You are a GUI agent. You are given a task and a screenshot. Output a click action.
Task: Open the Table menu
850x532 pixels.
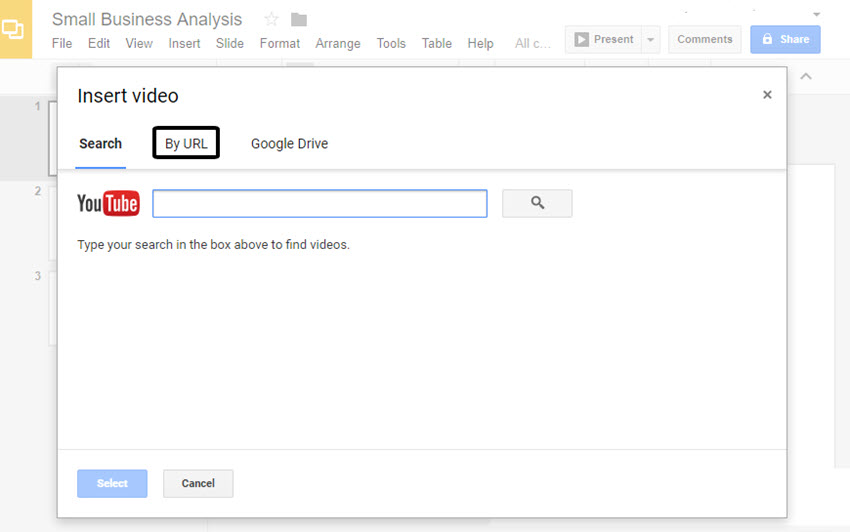click(x=436, y=43)
